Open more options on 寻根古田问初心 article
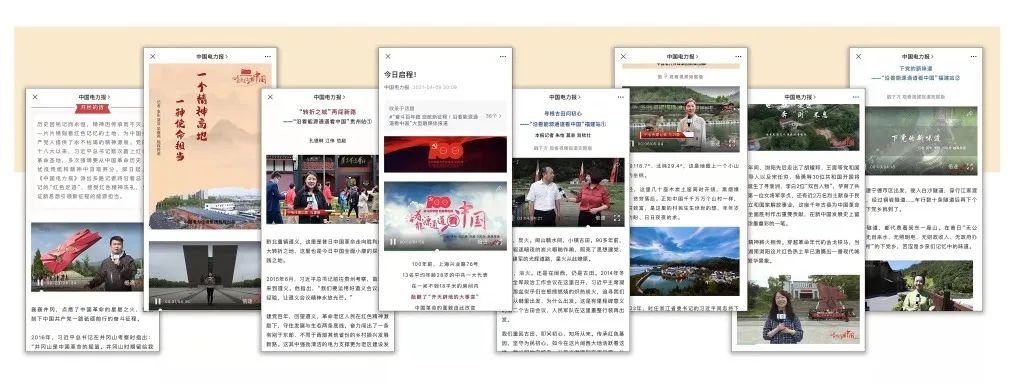The image size is (1024, 384). pyautogui.click(x=620, y=97)
